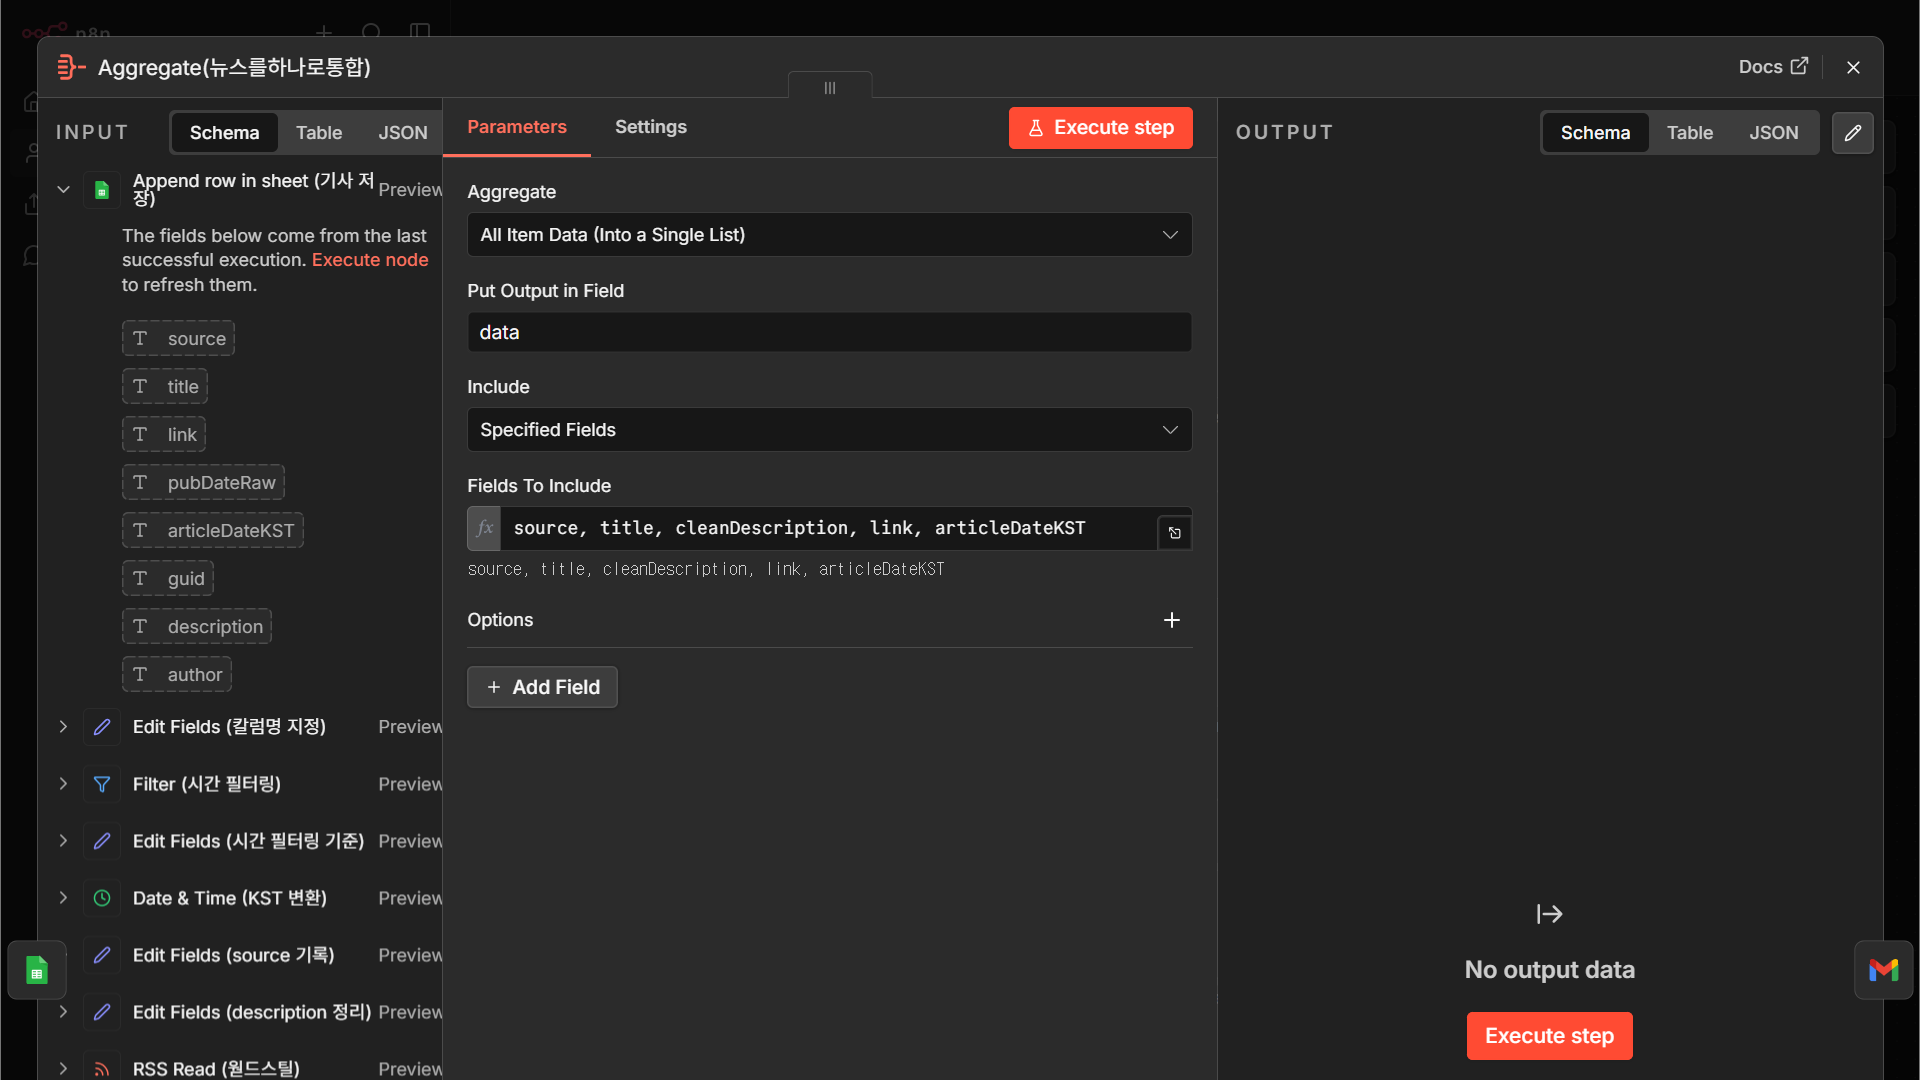Open Docs external link
1920x1080 pixels.
[x=1773, y=67]
